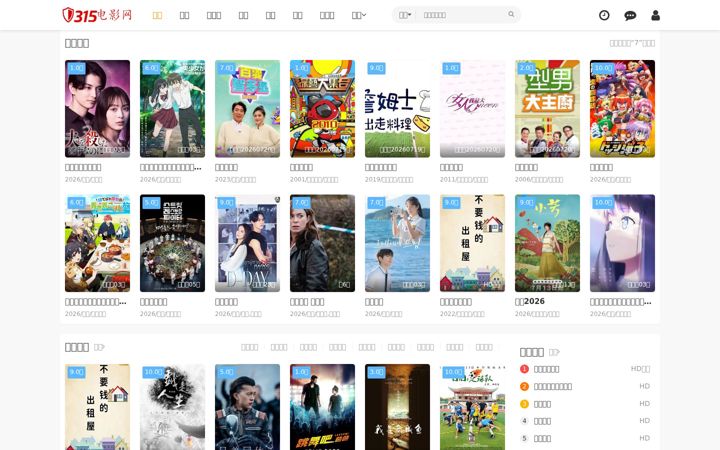
Task: Open the 跳舞吧 dance movie poster
Action: pyautogui.click(x=322, y=407)
